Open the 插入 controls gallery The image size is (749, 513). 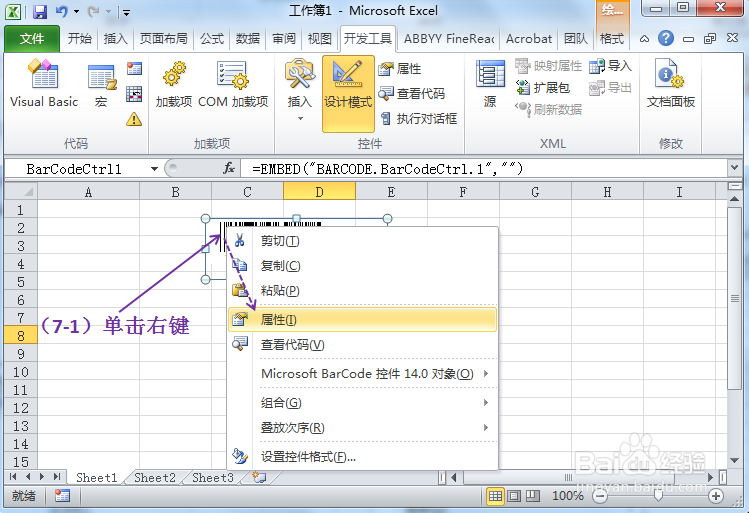click(300, 90)
